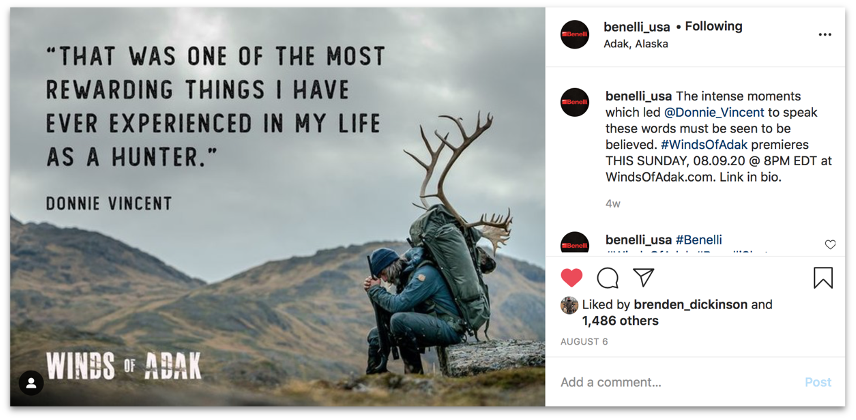The height and width of the screenshot is (420, 856).
Task: Like the second comment's small heart
Action: click(830, 244)
